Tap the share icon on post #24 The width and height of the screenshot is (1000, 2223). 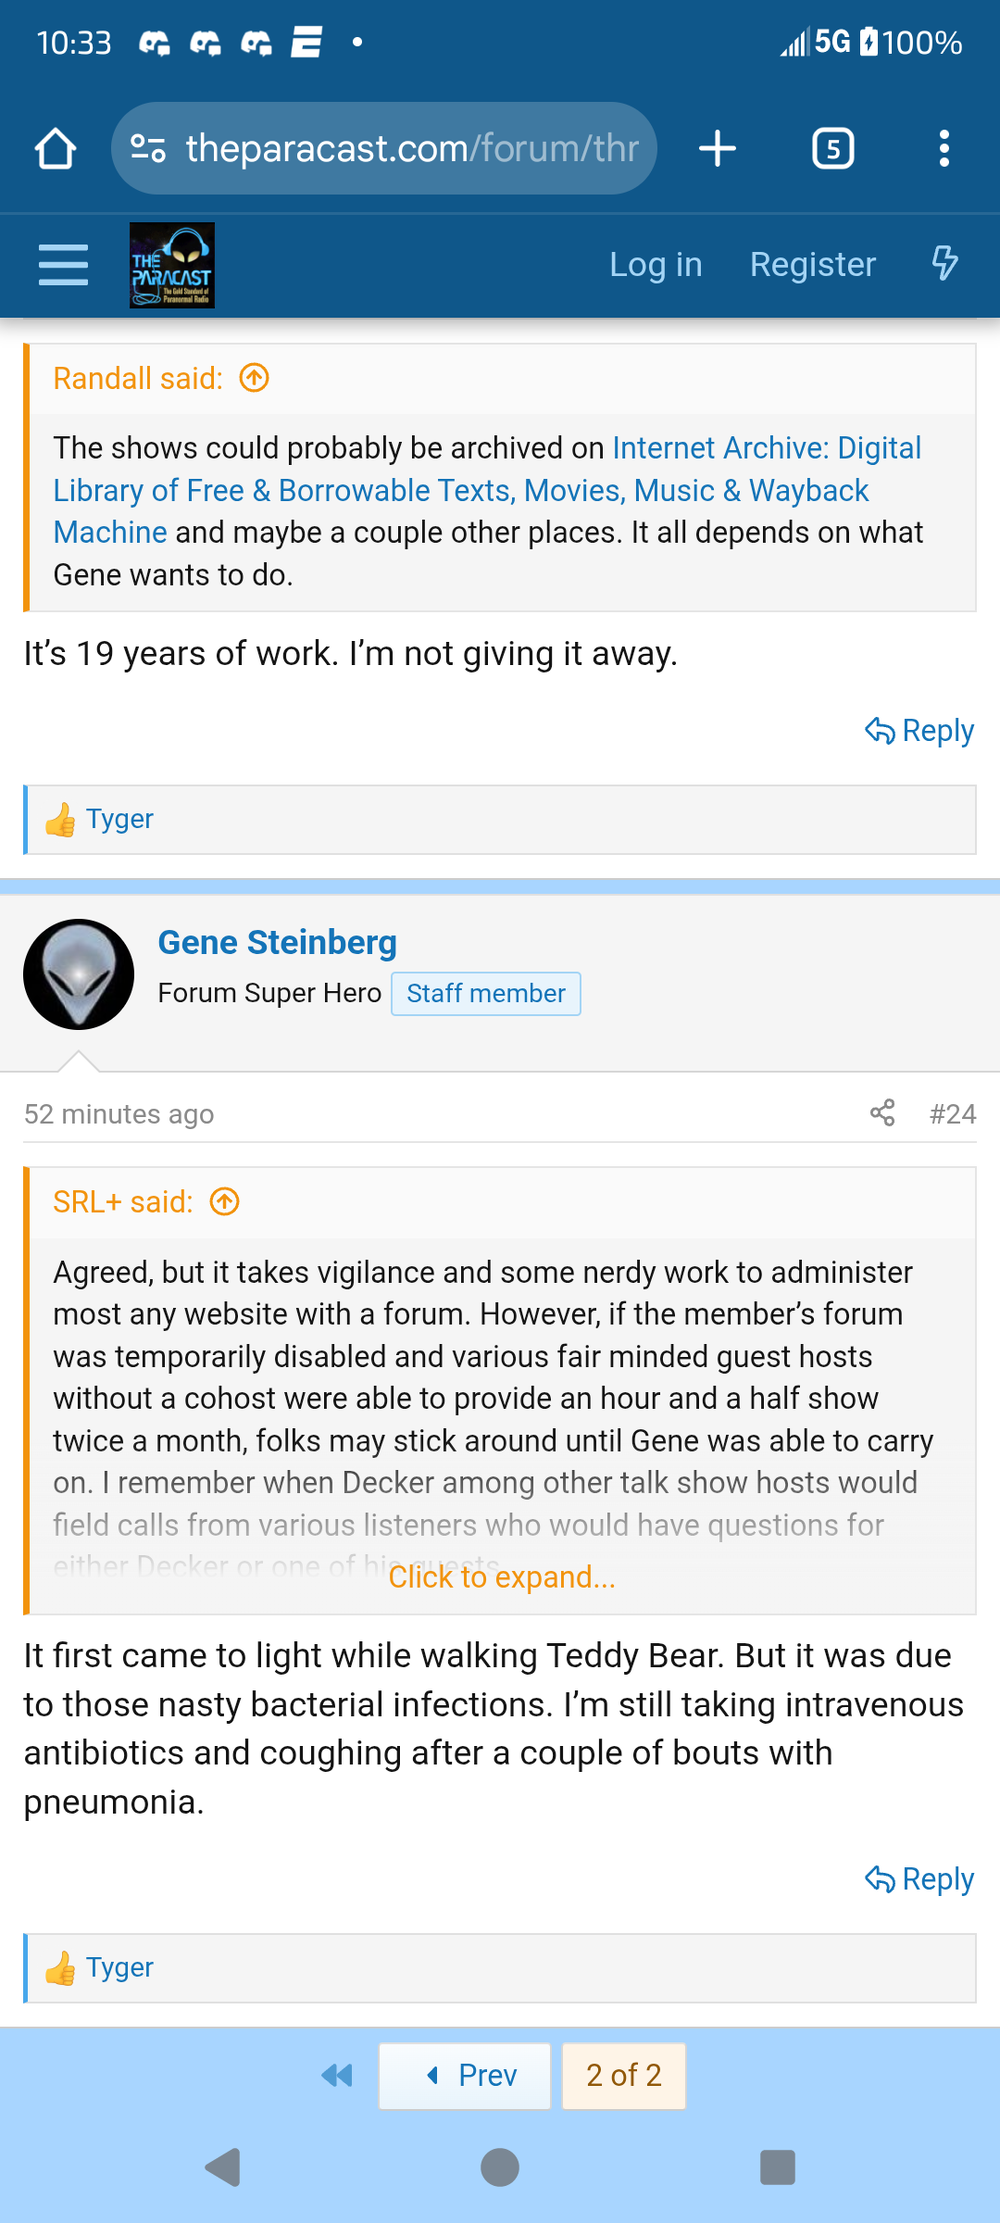click(x=883, y=1113)
